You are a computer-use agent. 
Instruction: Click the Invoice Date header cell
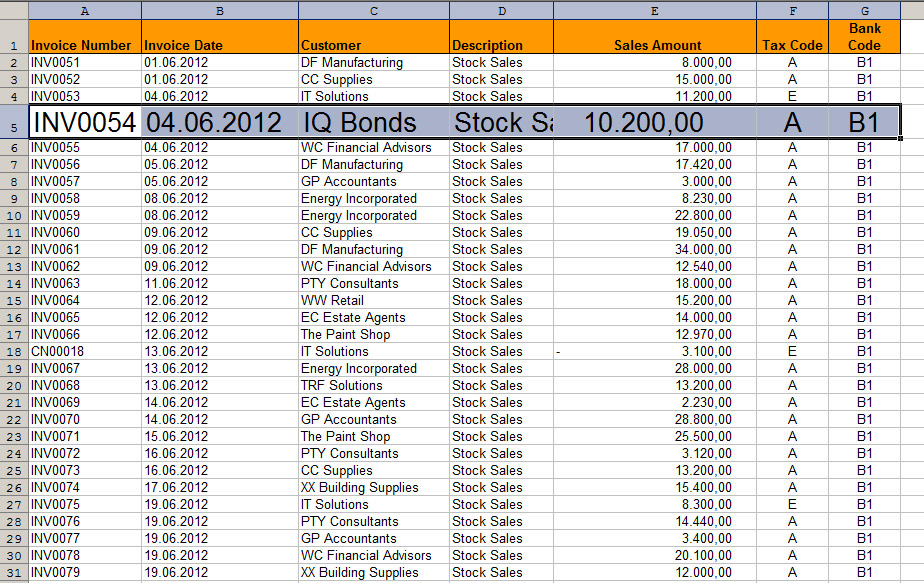(x=220, y=37)
